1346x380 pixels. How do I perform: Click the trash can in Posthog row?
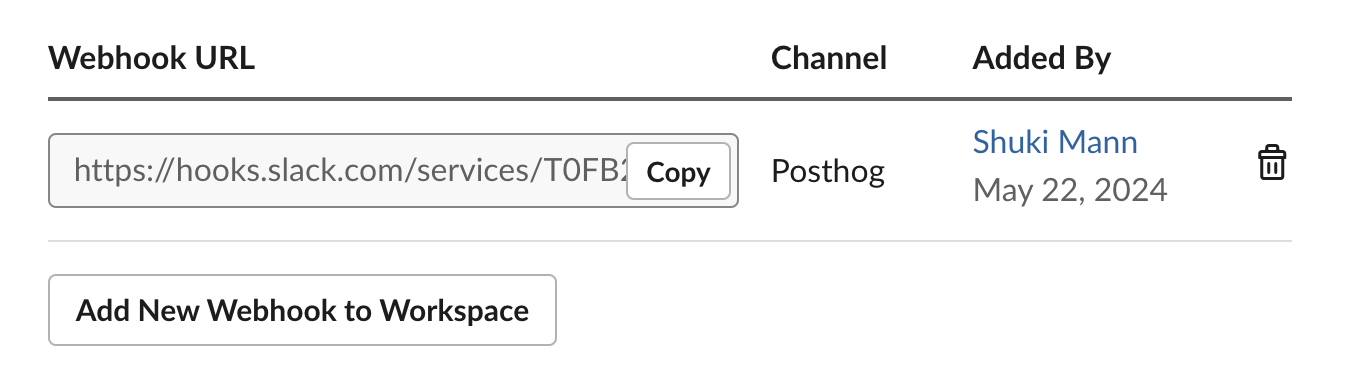point(1271,163)
